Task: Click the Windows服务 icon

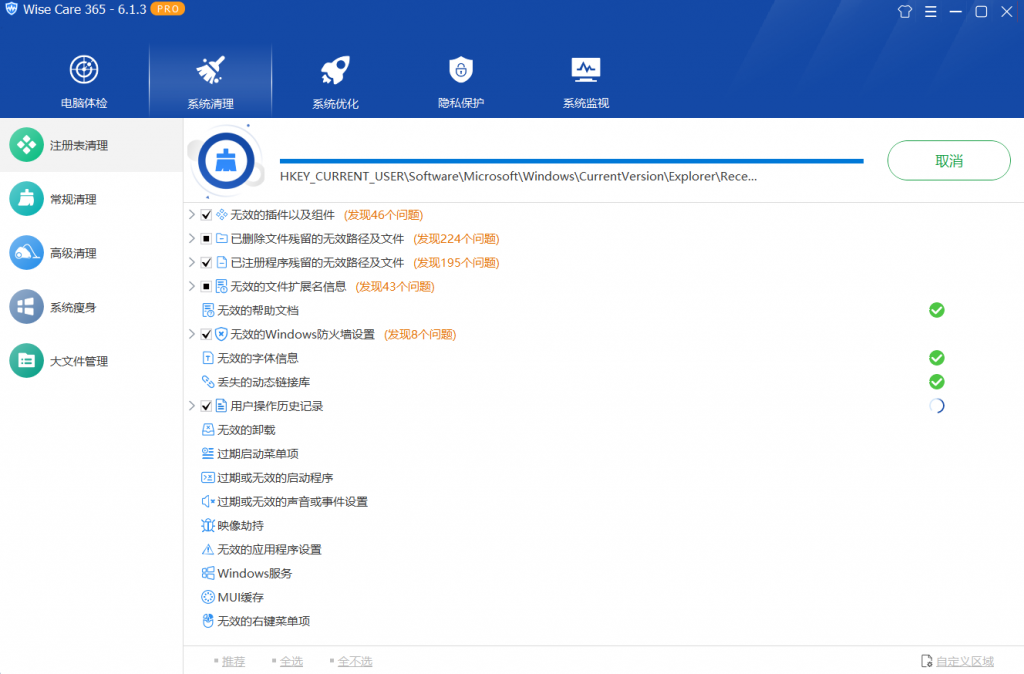Action: [x=208, y=573]
